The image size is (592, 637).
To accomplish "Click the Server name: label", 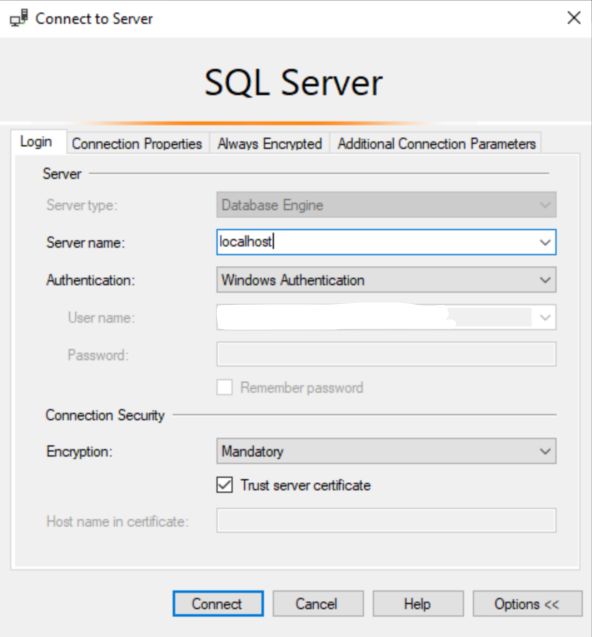I will [x=86, y=243].
